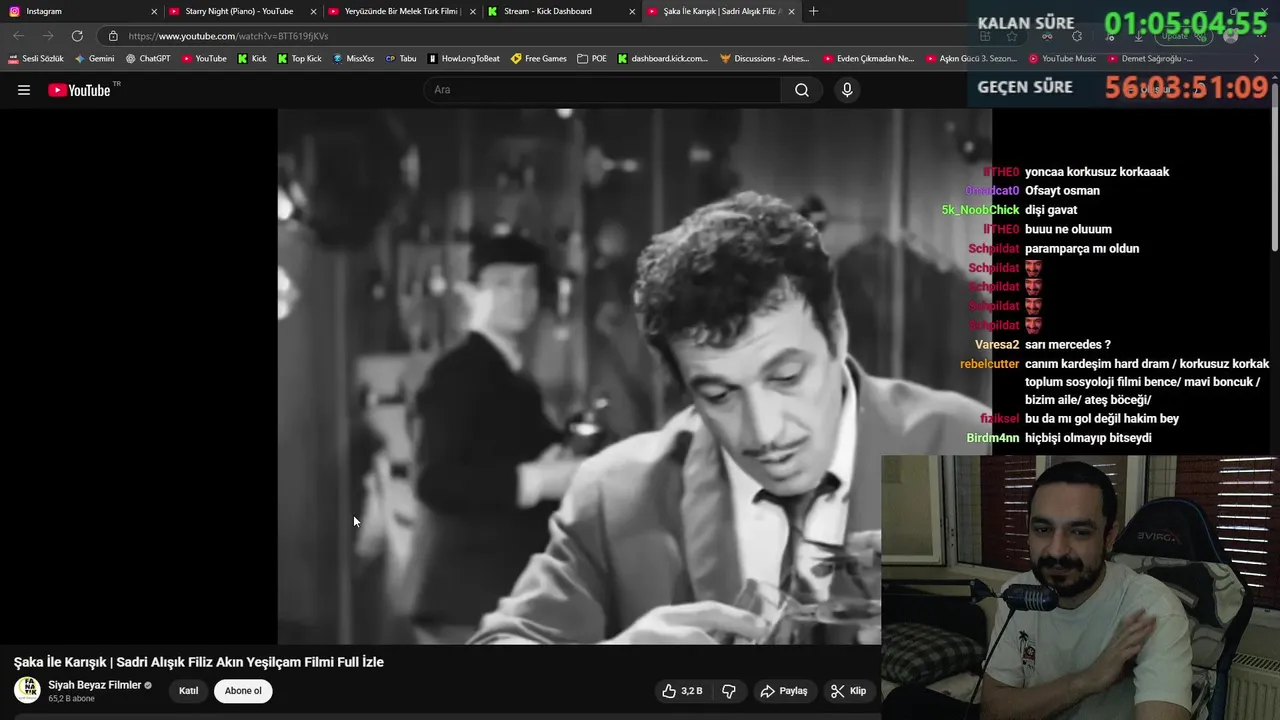Viewport: 1280px width, 720px height.
Task: Open the YouTube Music bookmark
Action: 1062,59
